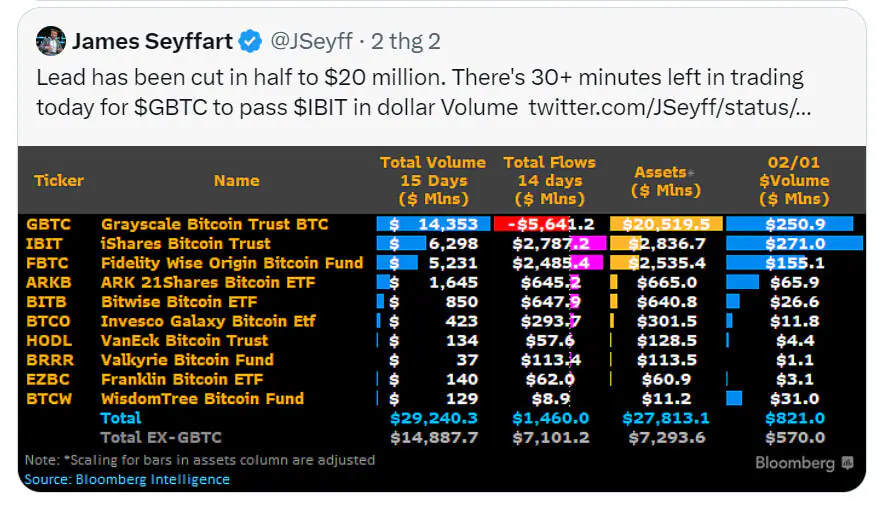The width and height of the screenshot is (887, 511).
Task: Click the Ticker column header
Action: coord(59,181)
